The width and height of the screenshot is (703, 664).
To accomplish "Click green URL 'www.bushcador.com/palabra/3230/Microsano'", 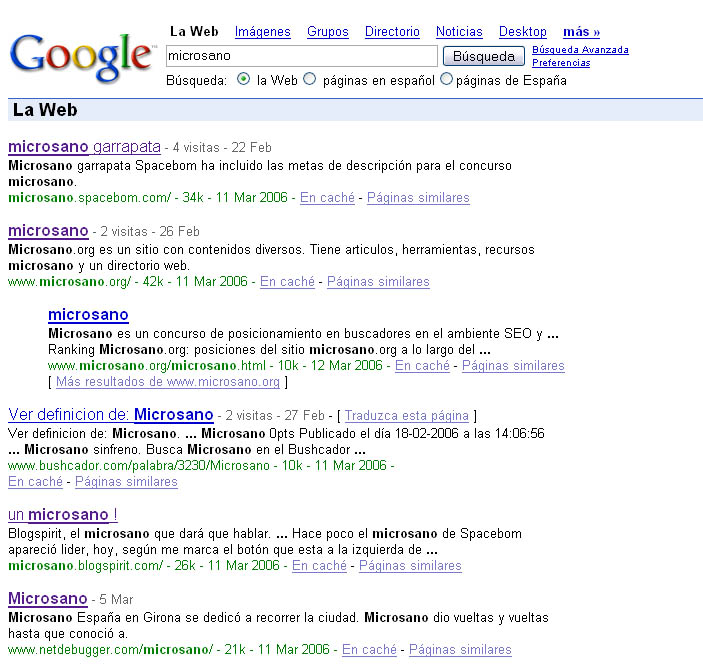I will [x=139, y=465].
